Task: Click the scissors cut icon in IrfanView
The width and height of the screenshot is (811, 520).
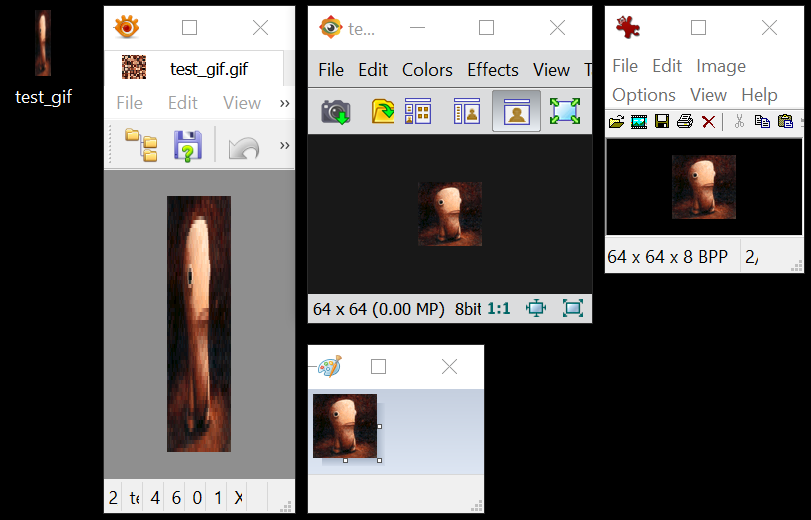Action: tap(739, 122)
